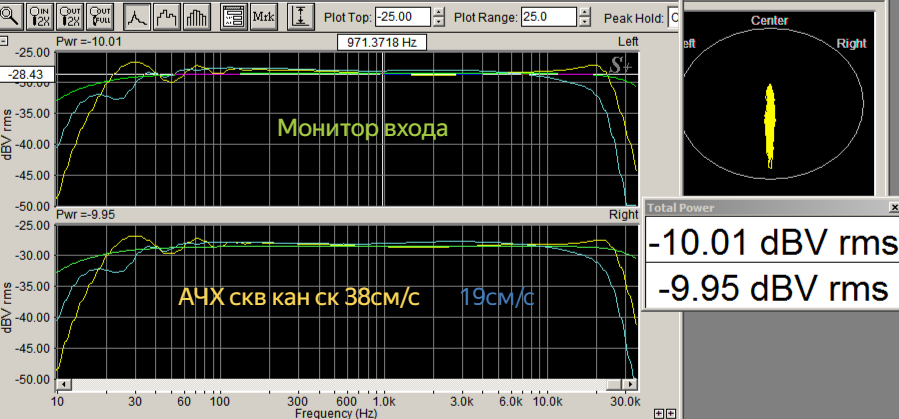Click the second plus icon below plot
This screenshot has width=899, height=419.
click(x=671, y=413)
